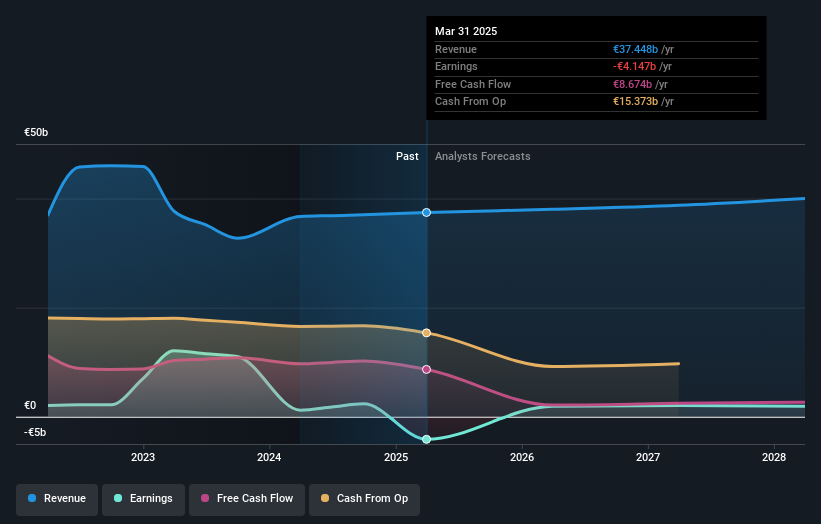Screen dimensions: 821x524
Task: Select the Free Cash Flow marker on chart
Action: click(427, 370)
